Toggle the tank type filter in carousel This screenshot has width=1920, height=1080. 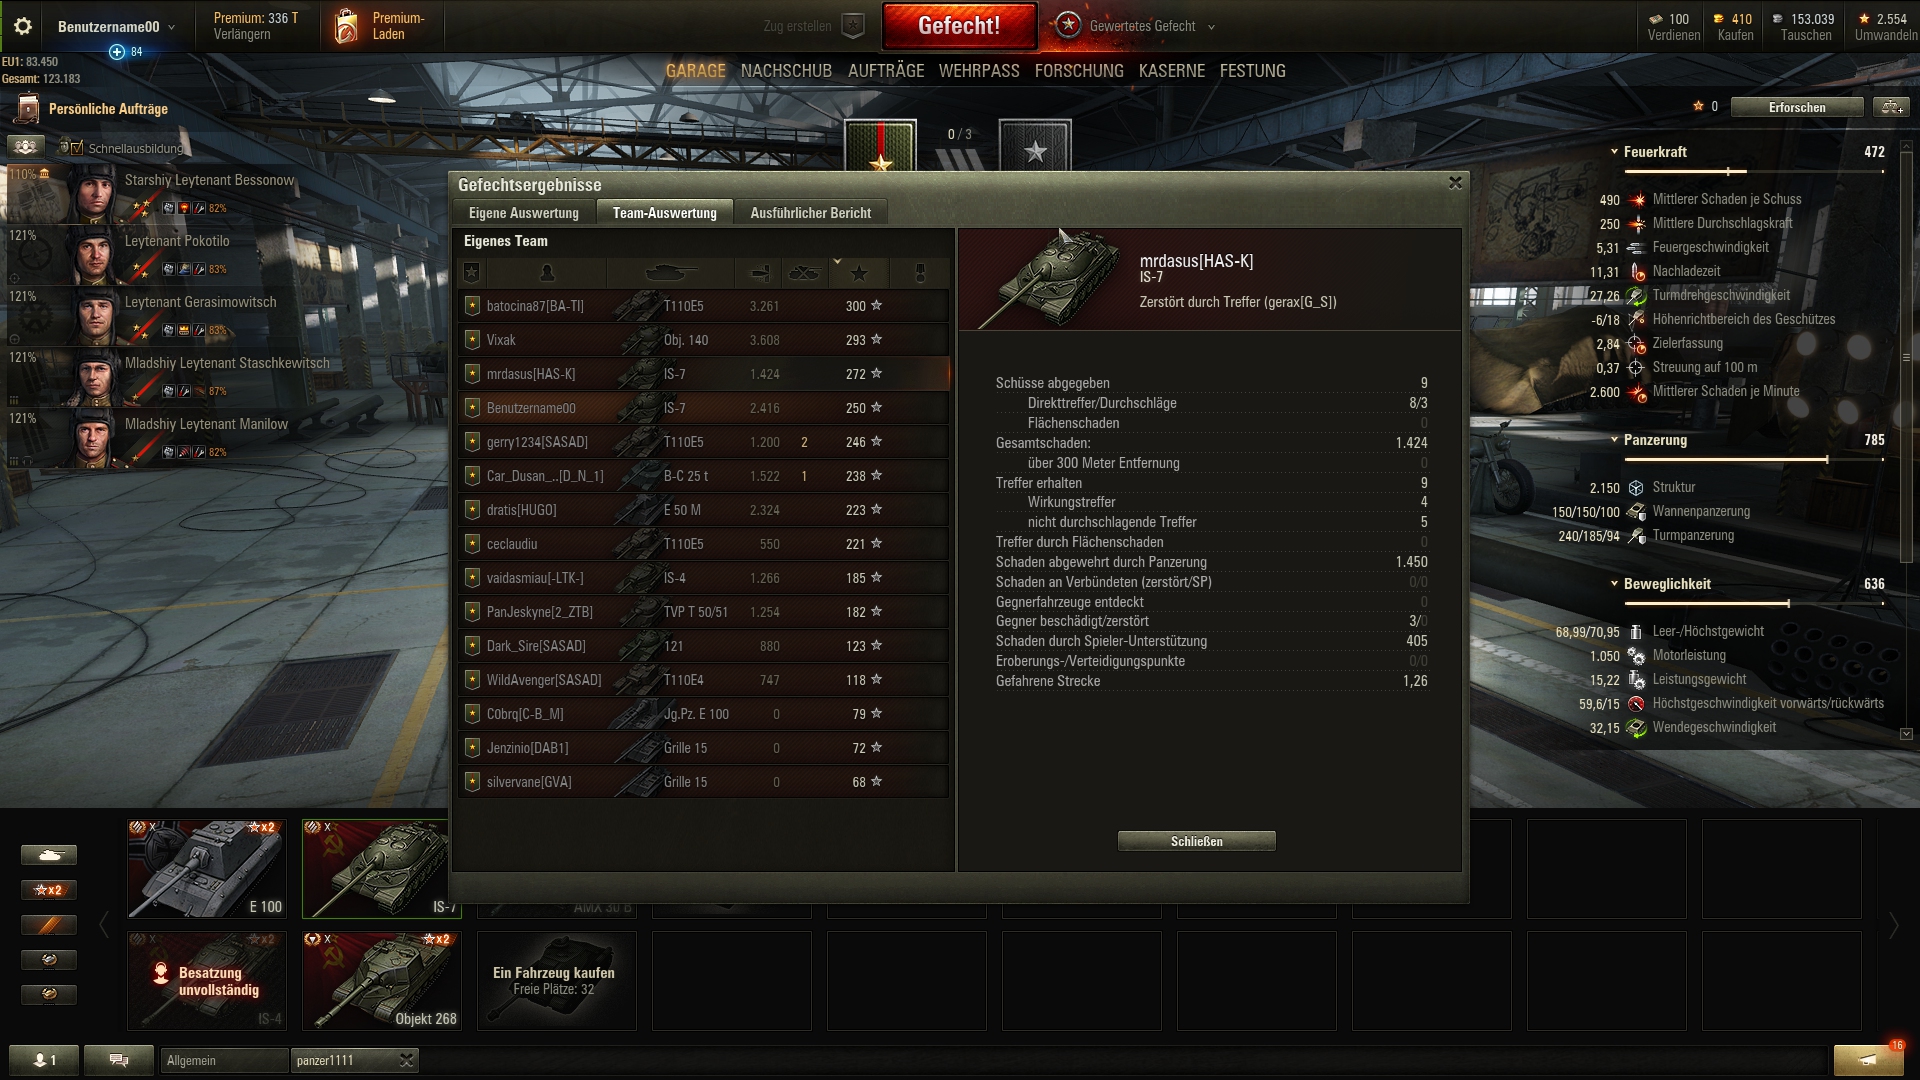click(49, 855)
